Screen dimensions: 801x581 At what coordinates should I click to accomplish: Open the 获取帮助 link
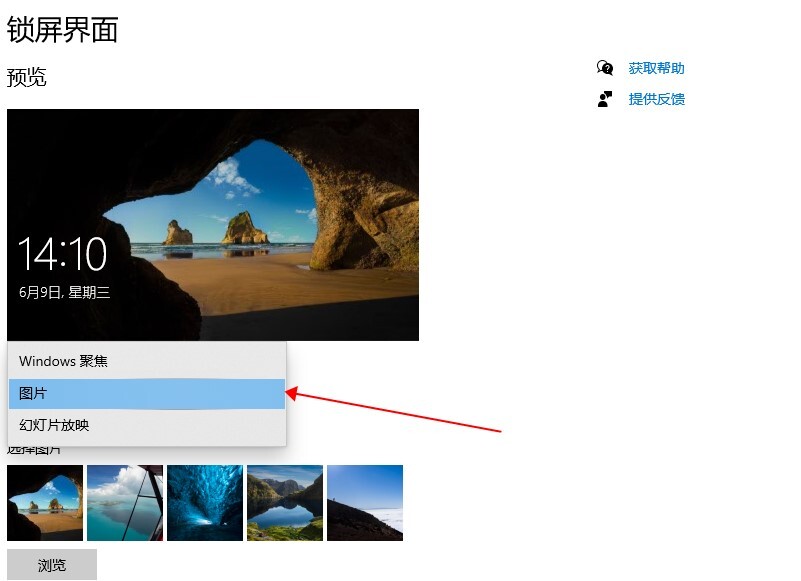click(x=656, y=68)
